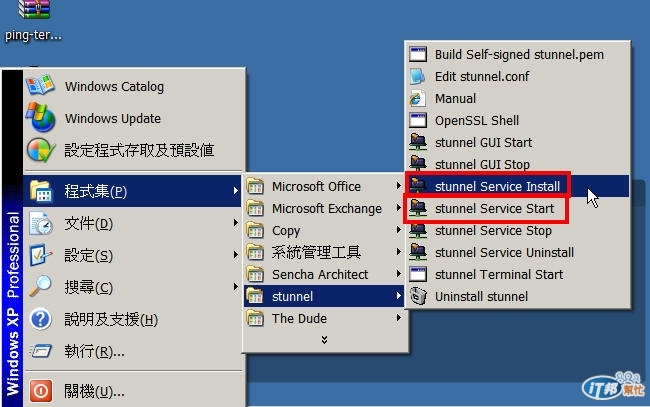Choose stunnel Service Stop

point(517,230)
